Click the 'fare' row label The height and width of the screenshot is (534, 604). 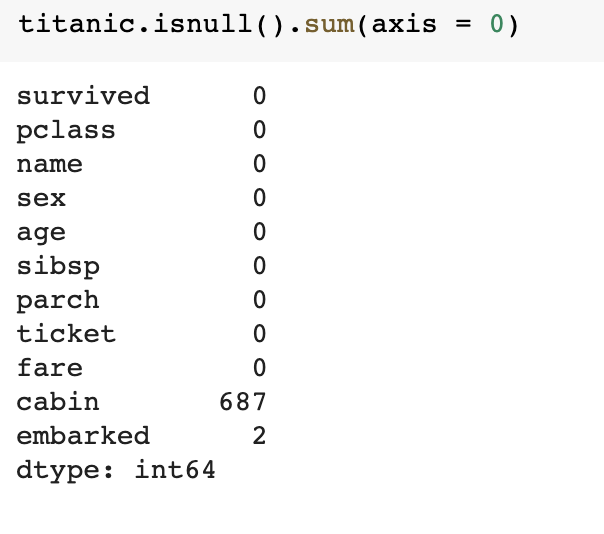coord(50,368)
